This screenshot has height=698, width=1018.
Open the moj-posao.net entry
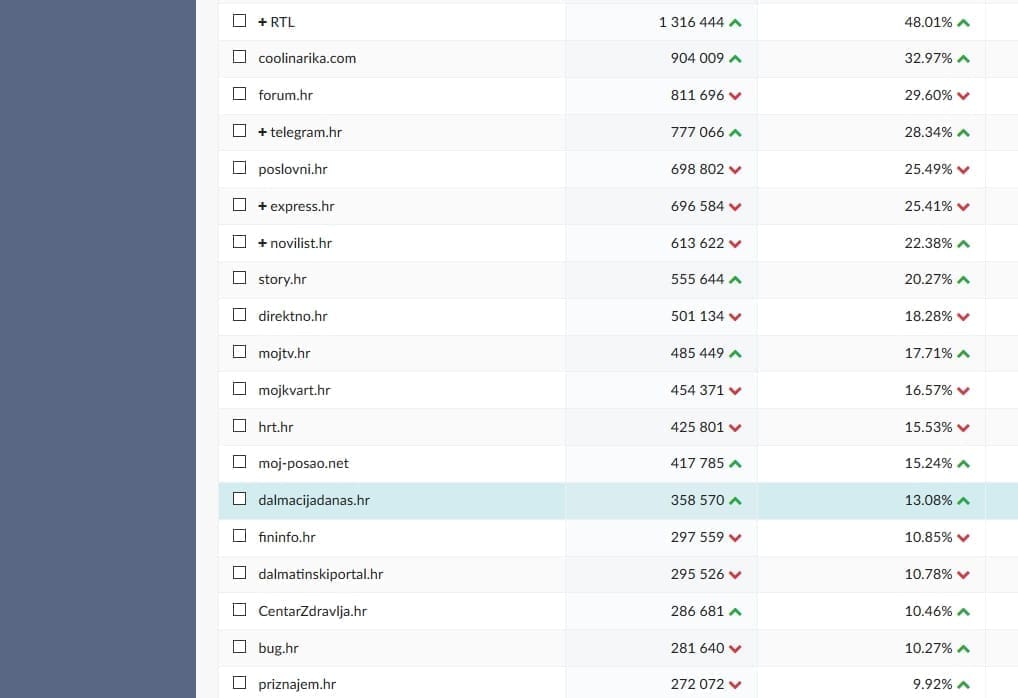click(x=303, y=463)
